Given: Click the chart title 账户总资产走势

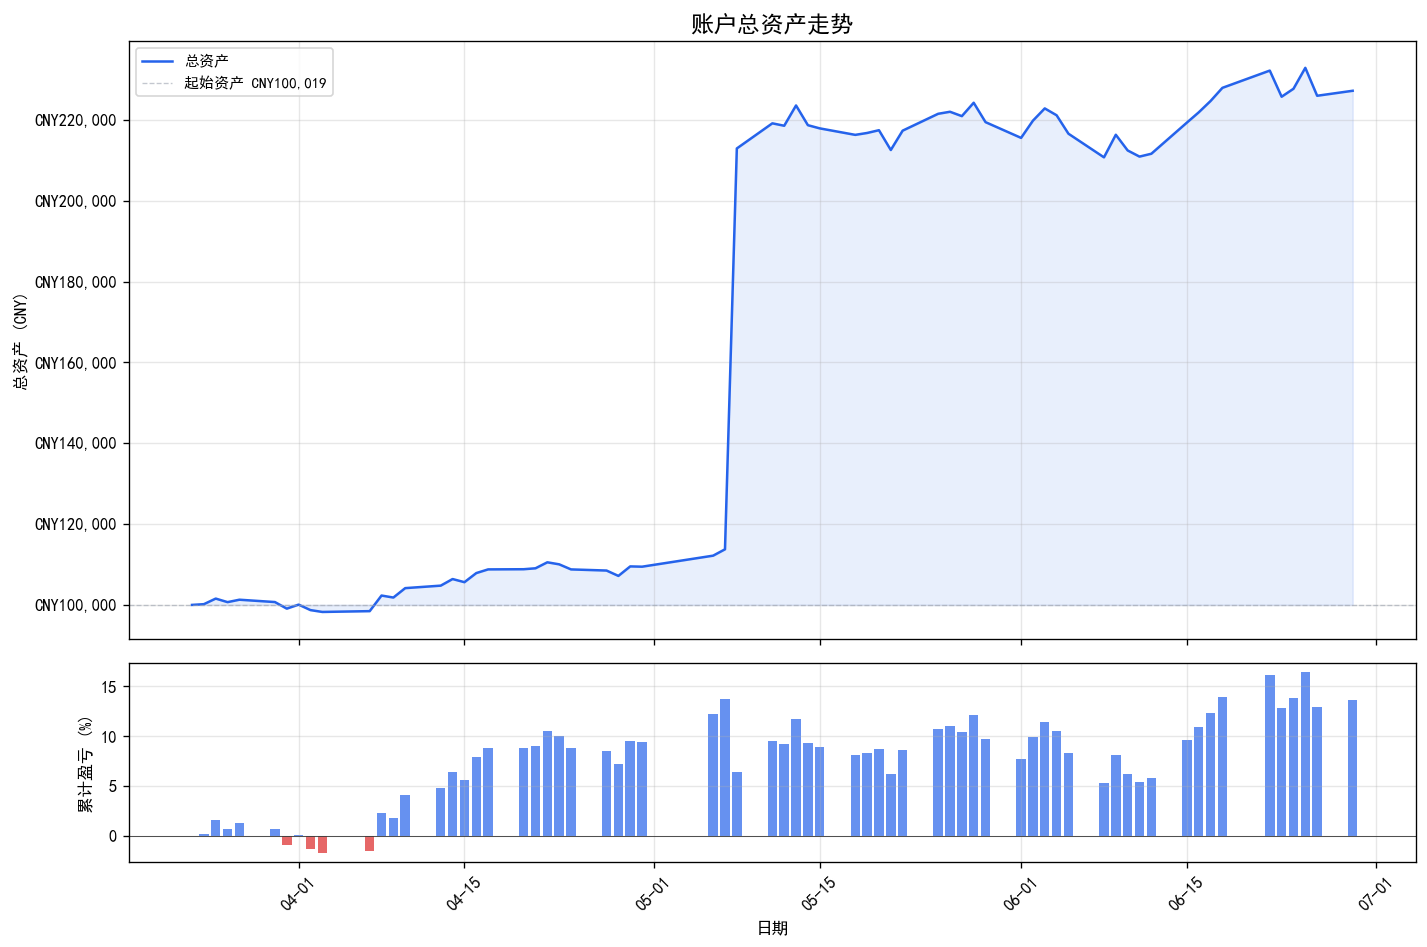Looking at the screenshot, I should 772,24.
